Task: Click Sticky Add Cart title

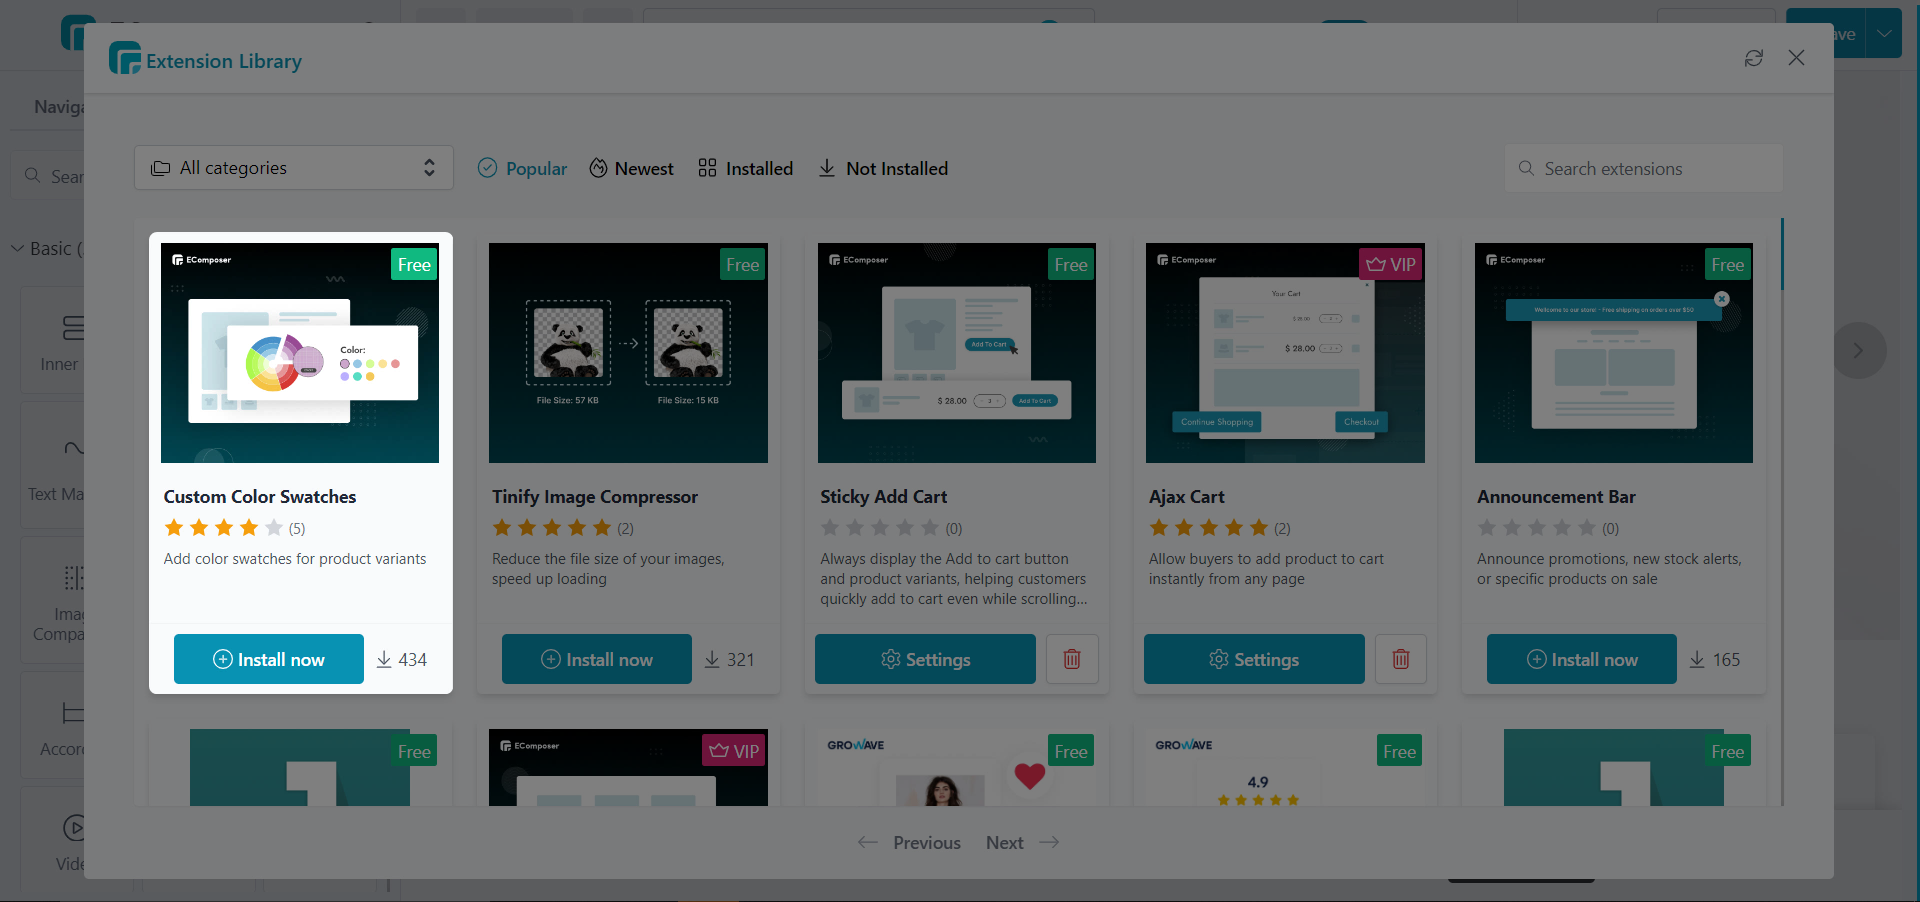Action: pyautogui.click(x=884, y=497)
